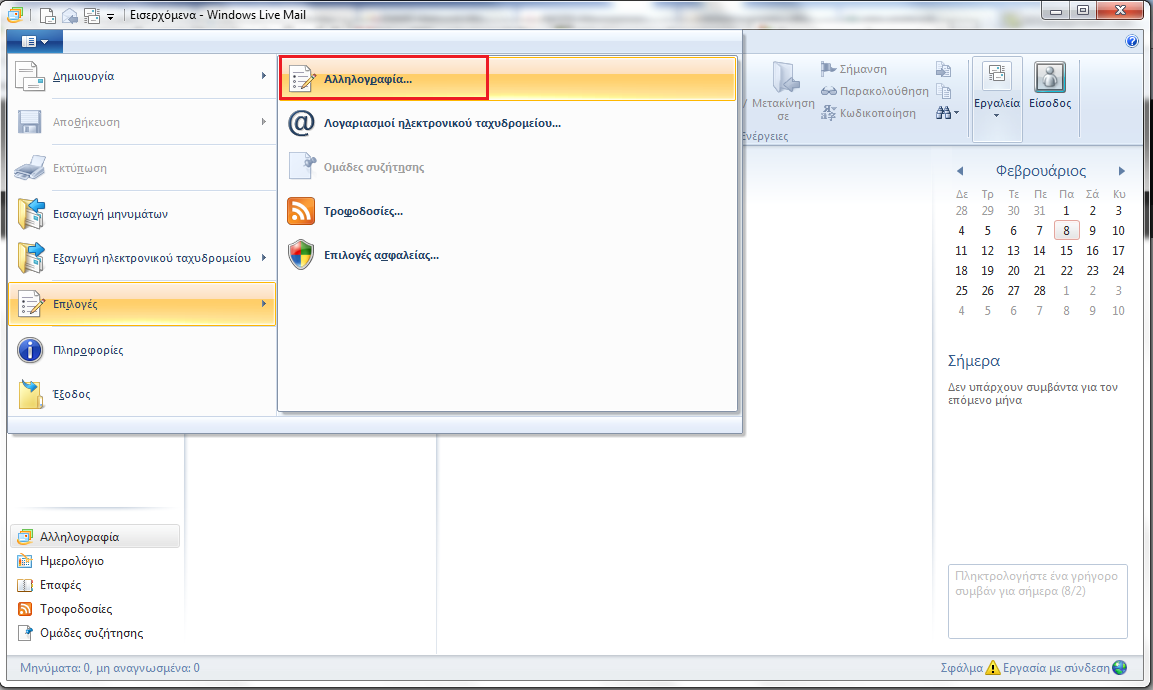Click the Εισαγωγή μηνυμάτων folder icon
1153x690 pixels.
pos(30,213)
